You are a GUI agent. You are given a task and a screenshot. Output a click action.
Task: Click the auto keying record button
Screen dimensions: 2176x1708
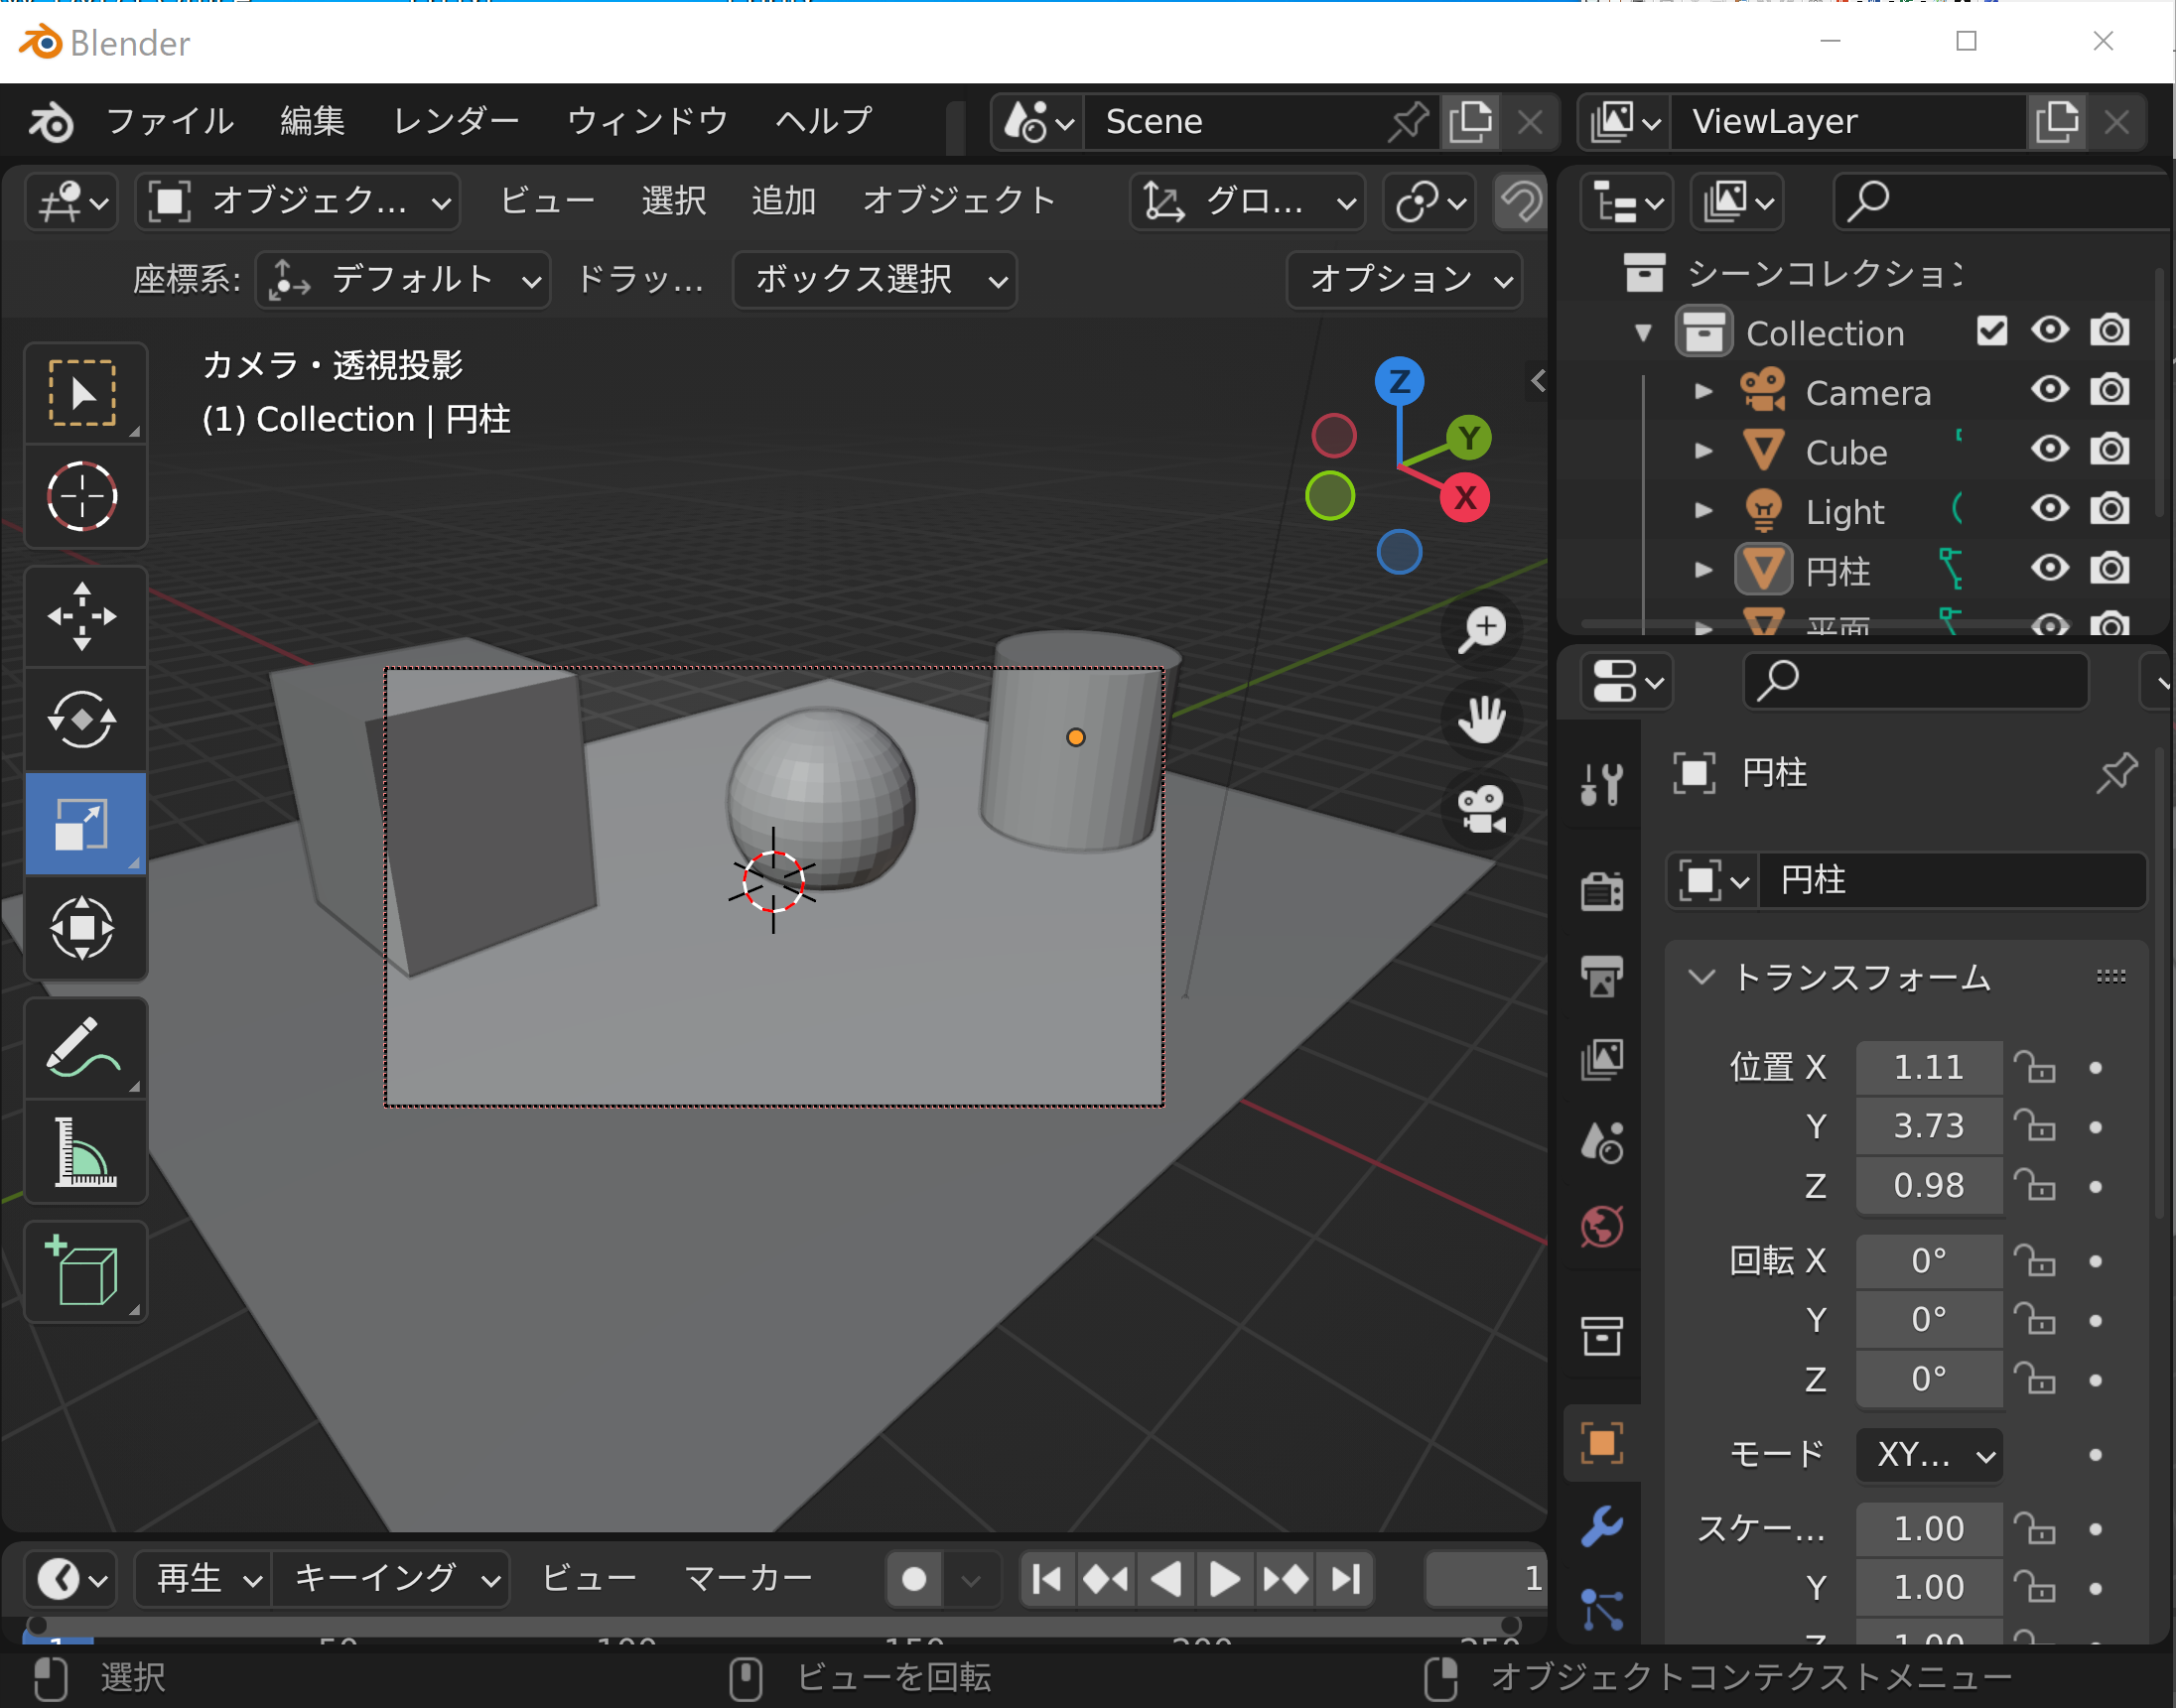tap(913, 1579)
